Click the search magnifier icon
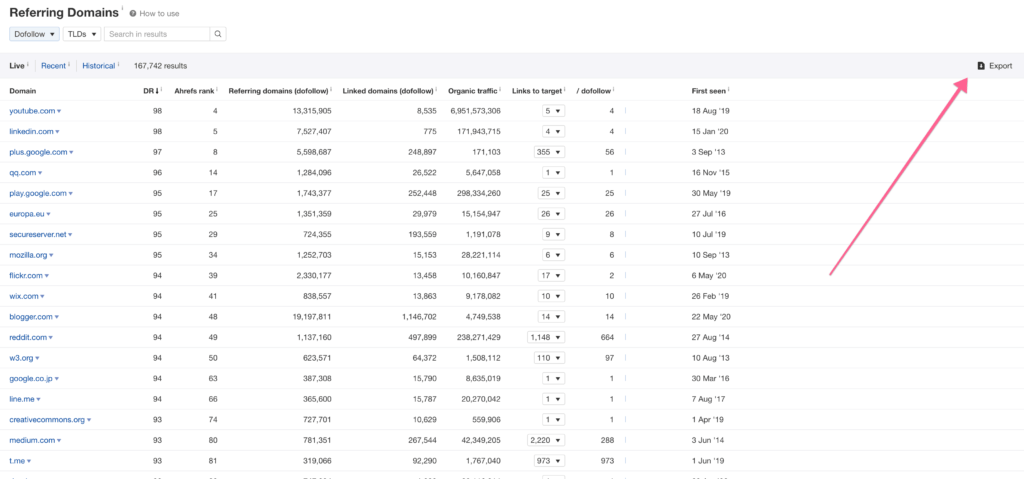Viewport: 1024px width, 479px height. (218, 34)
